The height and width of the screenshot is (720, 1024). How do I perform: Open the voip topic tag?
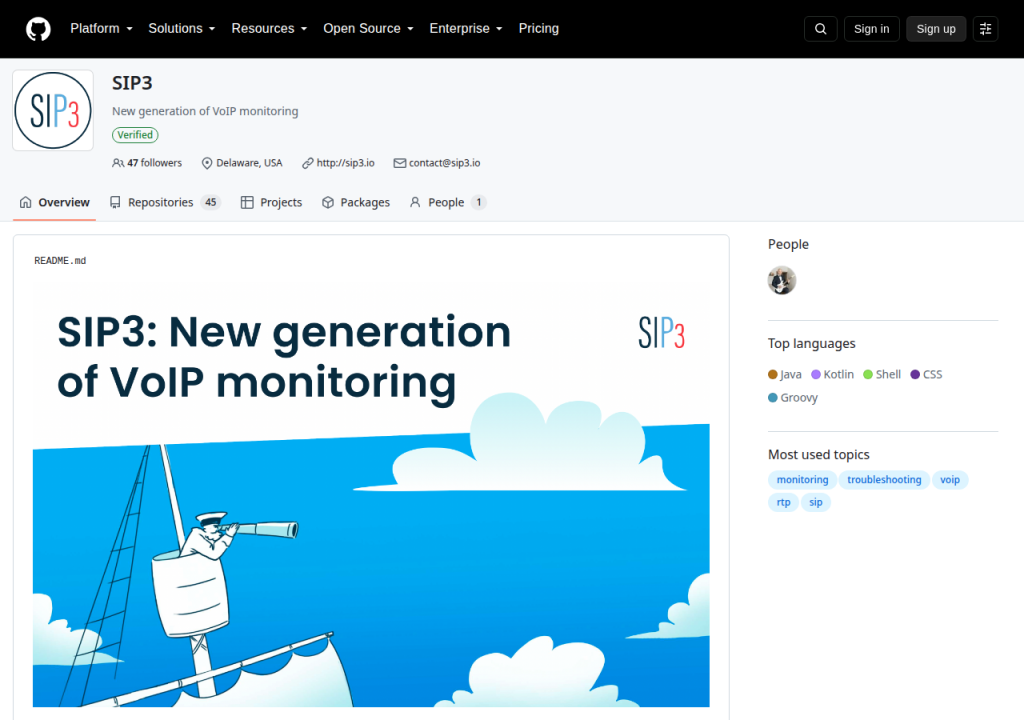(x=950, y=480)
